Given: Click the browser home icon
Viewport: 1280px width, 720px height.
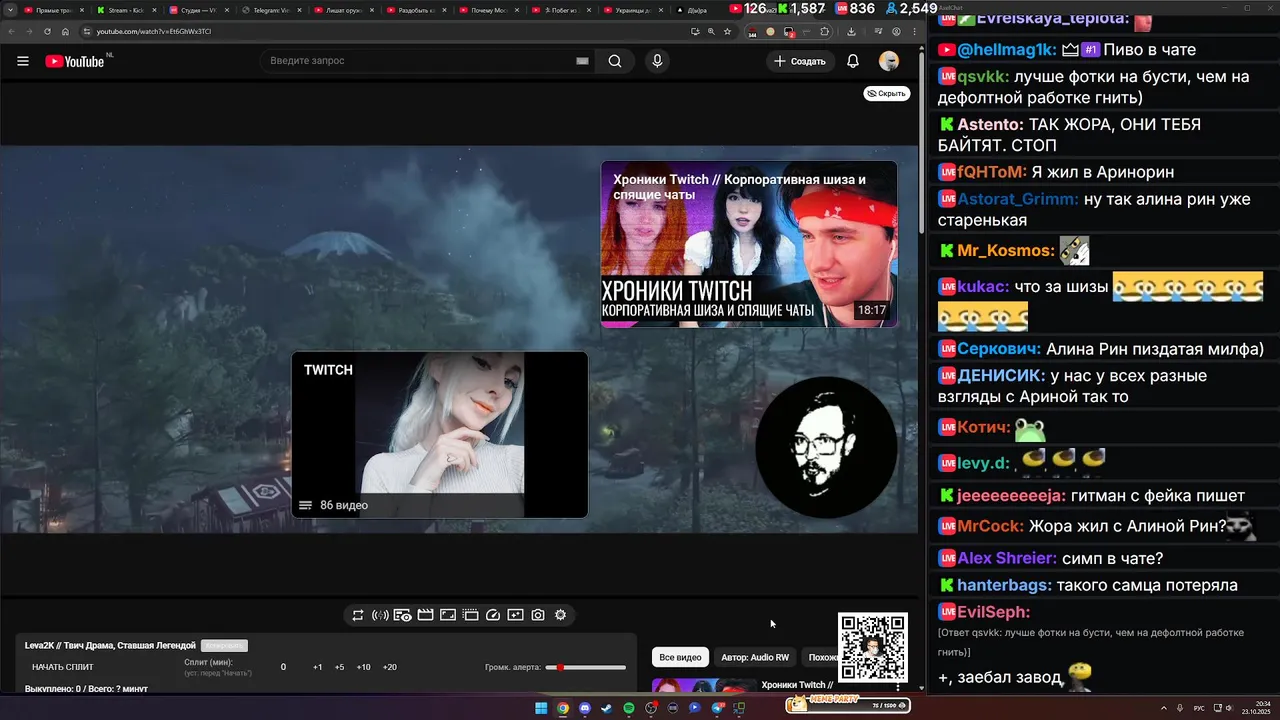Looking at the screenshot, I should [65, 31].
